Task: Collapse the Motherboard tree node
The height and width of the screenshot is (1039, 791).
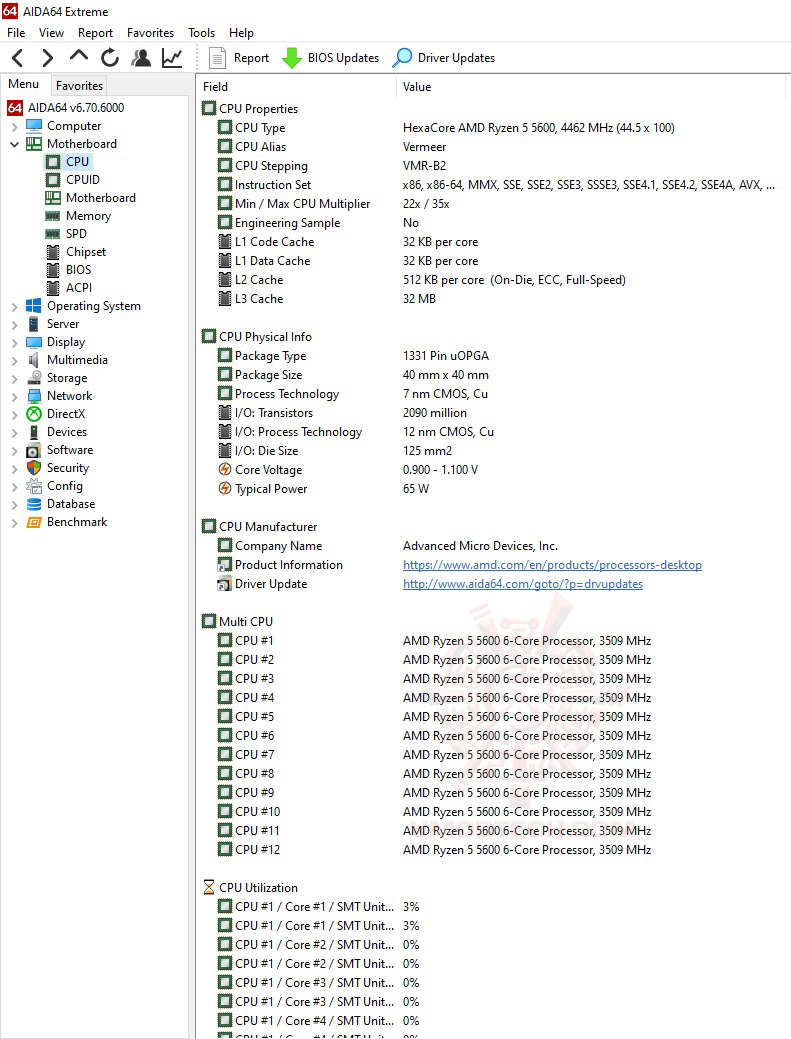Action: click(15, 144)
